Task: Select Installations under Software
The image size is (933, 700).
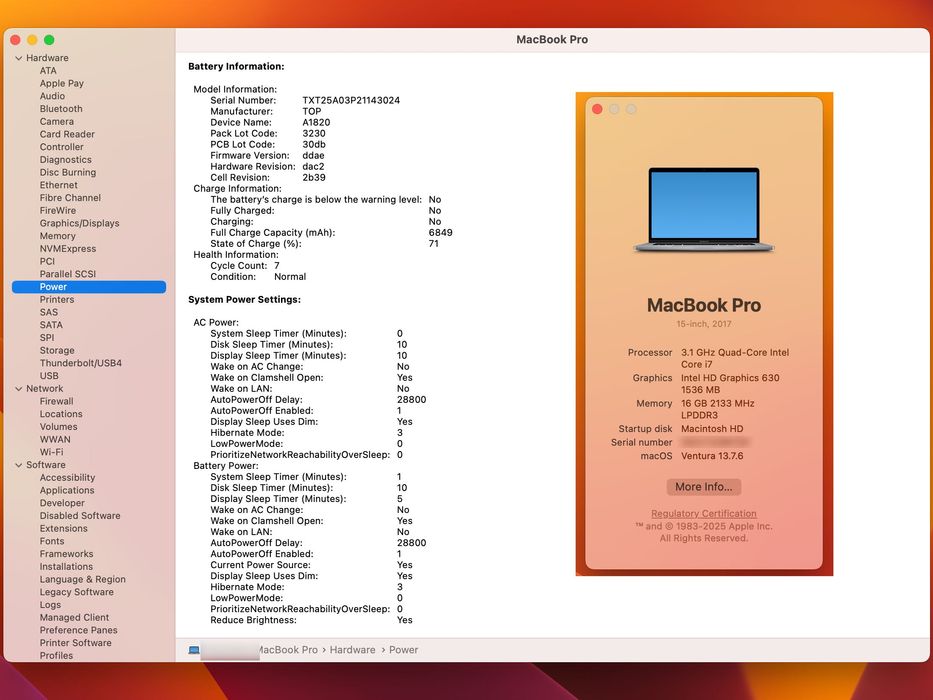Action: tap(66, 567)
